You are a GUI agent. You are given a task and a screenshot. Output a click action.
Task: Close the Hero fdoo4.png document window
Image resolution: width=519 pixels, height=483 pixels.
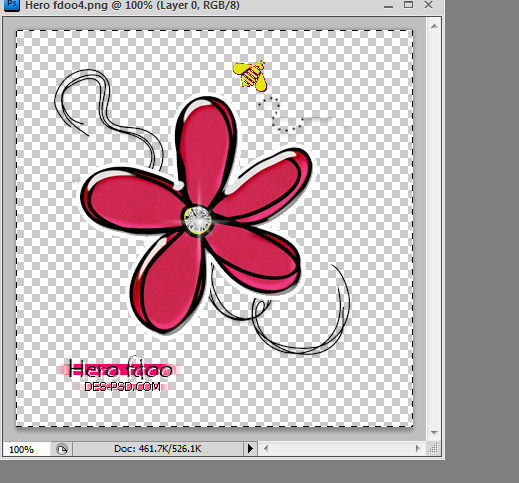[428, 5]
